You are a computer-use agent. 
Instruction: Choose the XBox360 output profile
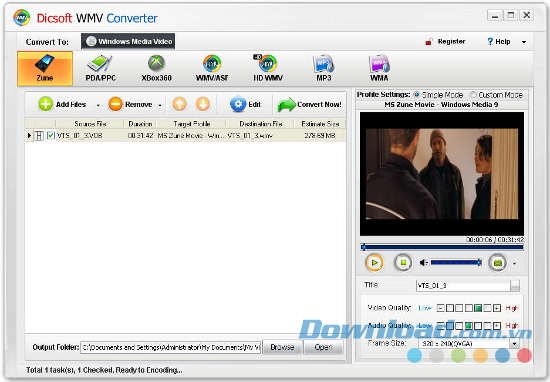tap(156, 68)
